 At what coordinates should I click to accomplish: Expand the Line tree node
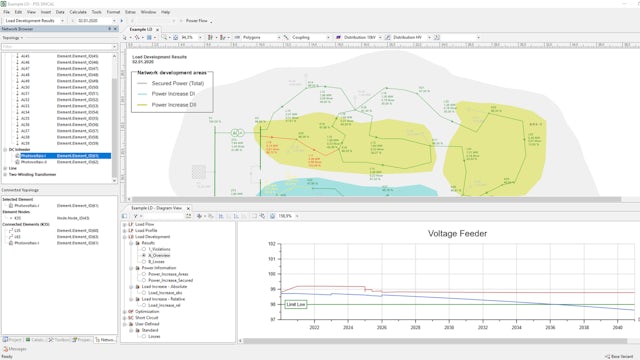5,168
